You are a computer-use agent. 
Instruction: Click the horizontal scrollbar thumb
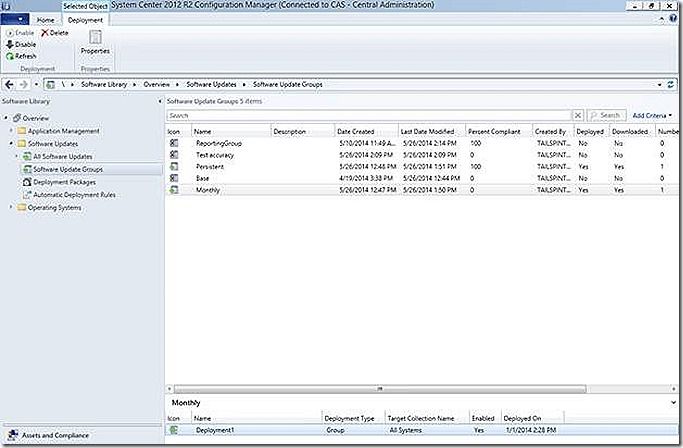point(380,388)
